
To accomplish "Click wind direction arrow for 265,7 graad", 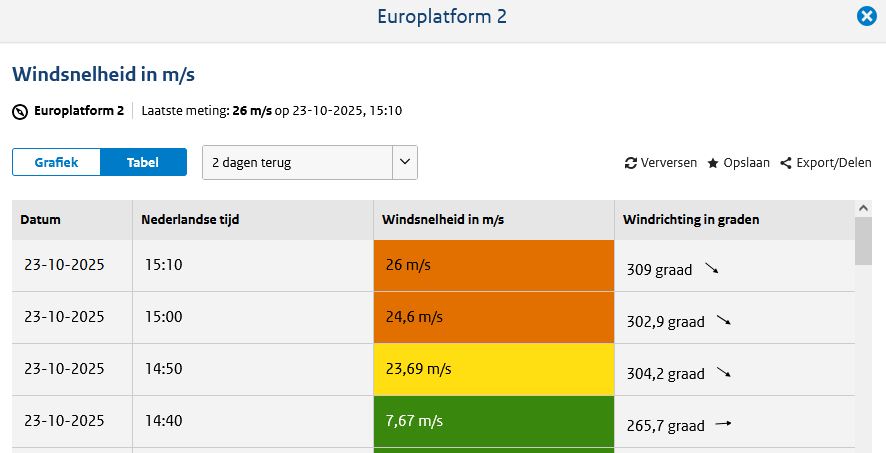I will point(723,424).
